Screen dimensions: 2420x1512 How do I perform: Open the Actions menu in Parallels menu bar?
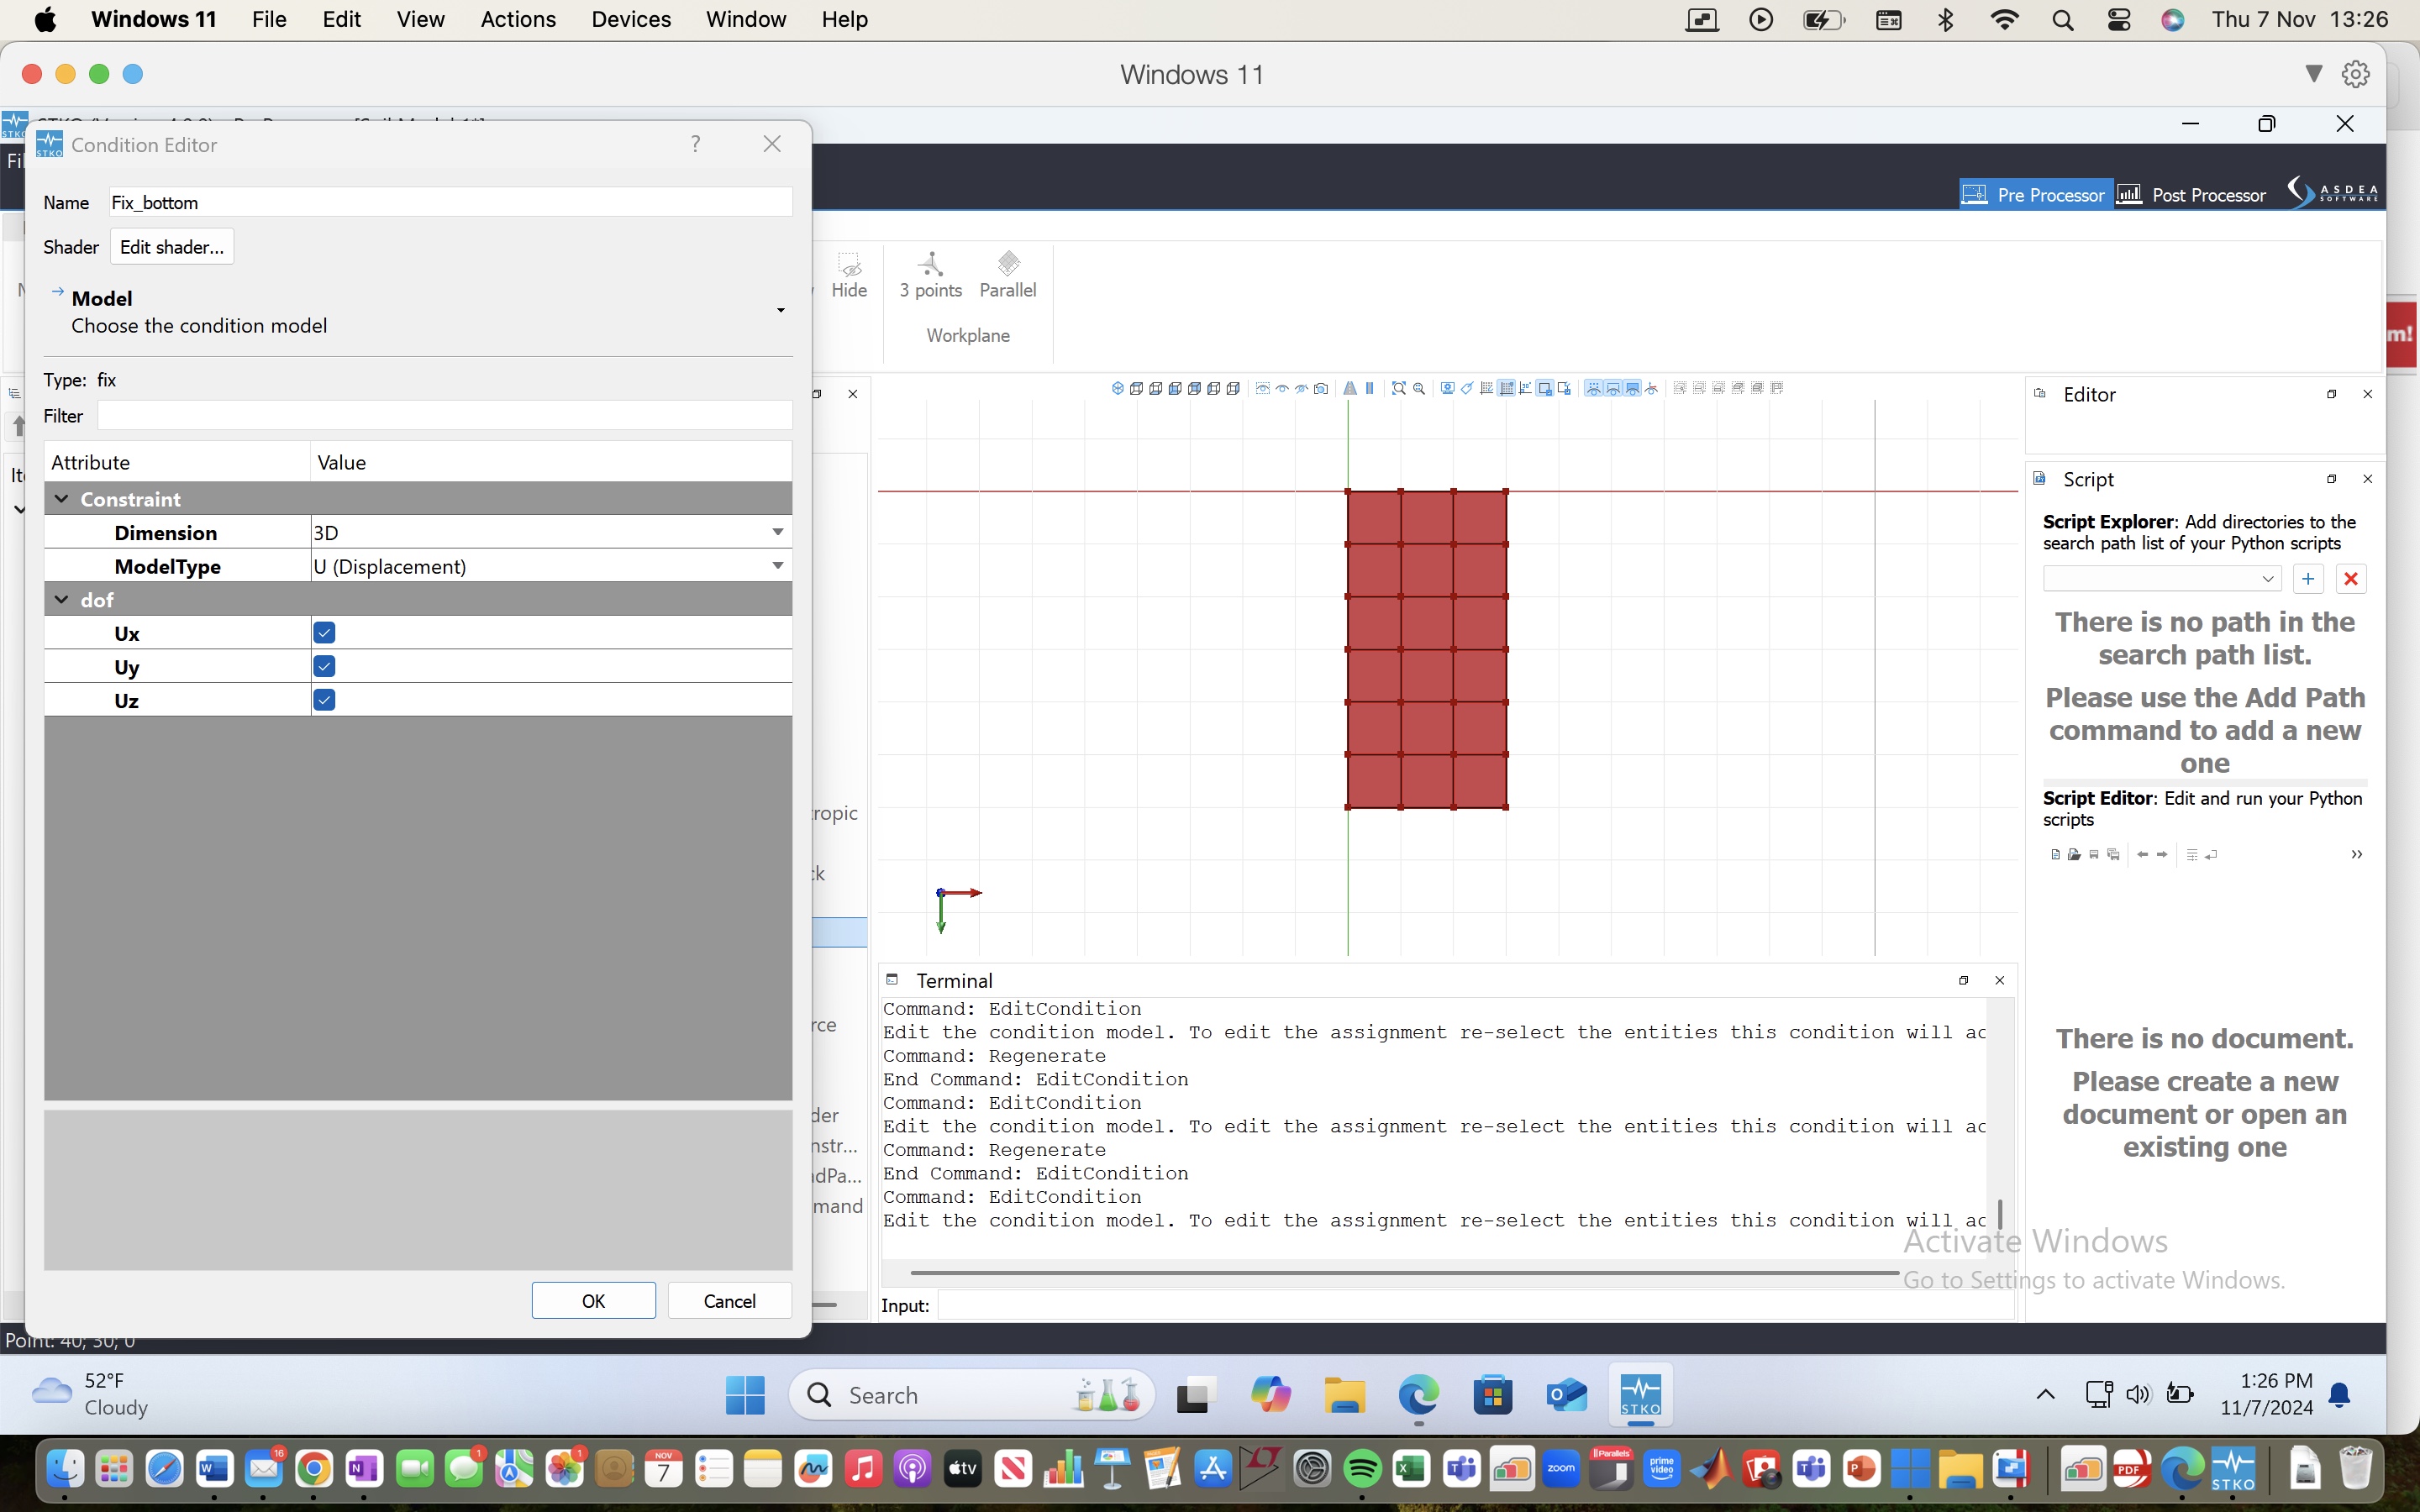518,19
